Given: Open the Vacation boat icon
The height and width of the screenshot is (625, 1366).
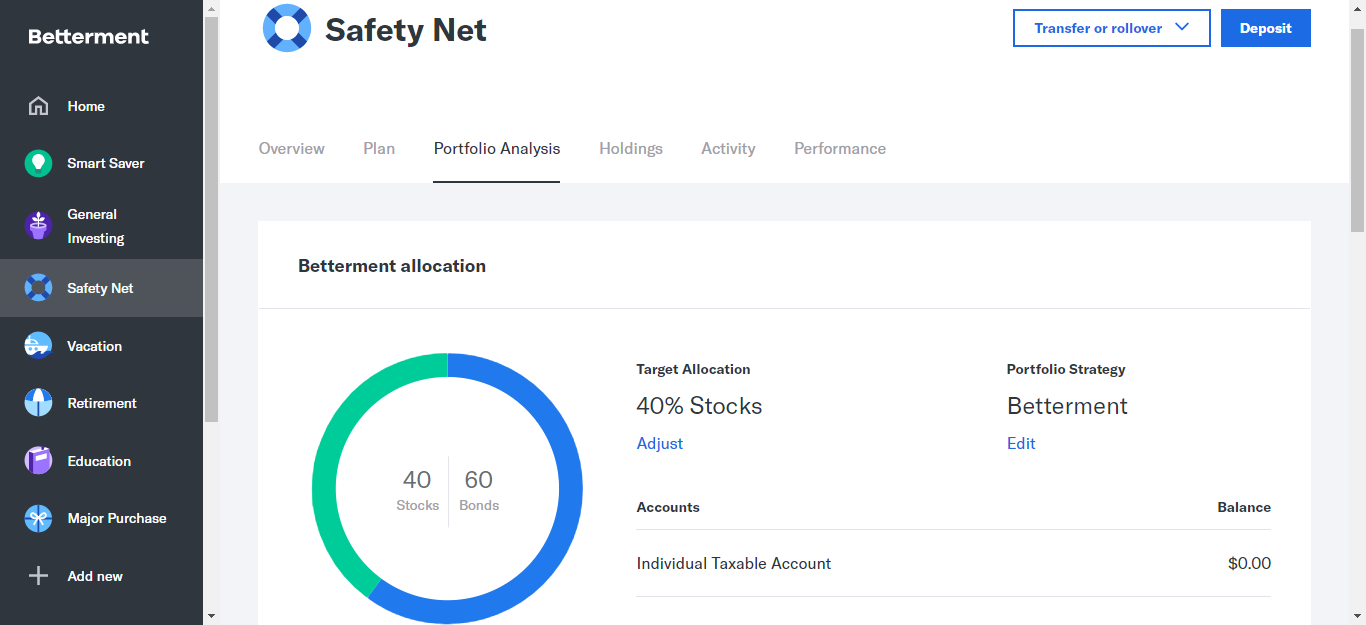Looking at the screenshot, I should pyautogui.click(x=38, y=346).
